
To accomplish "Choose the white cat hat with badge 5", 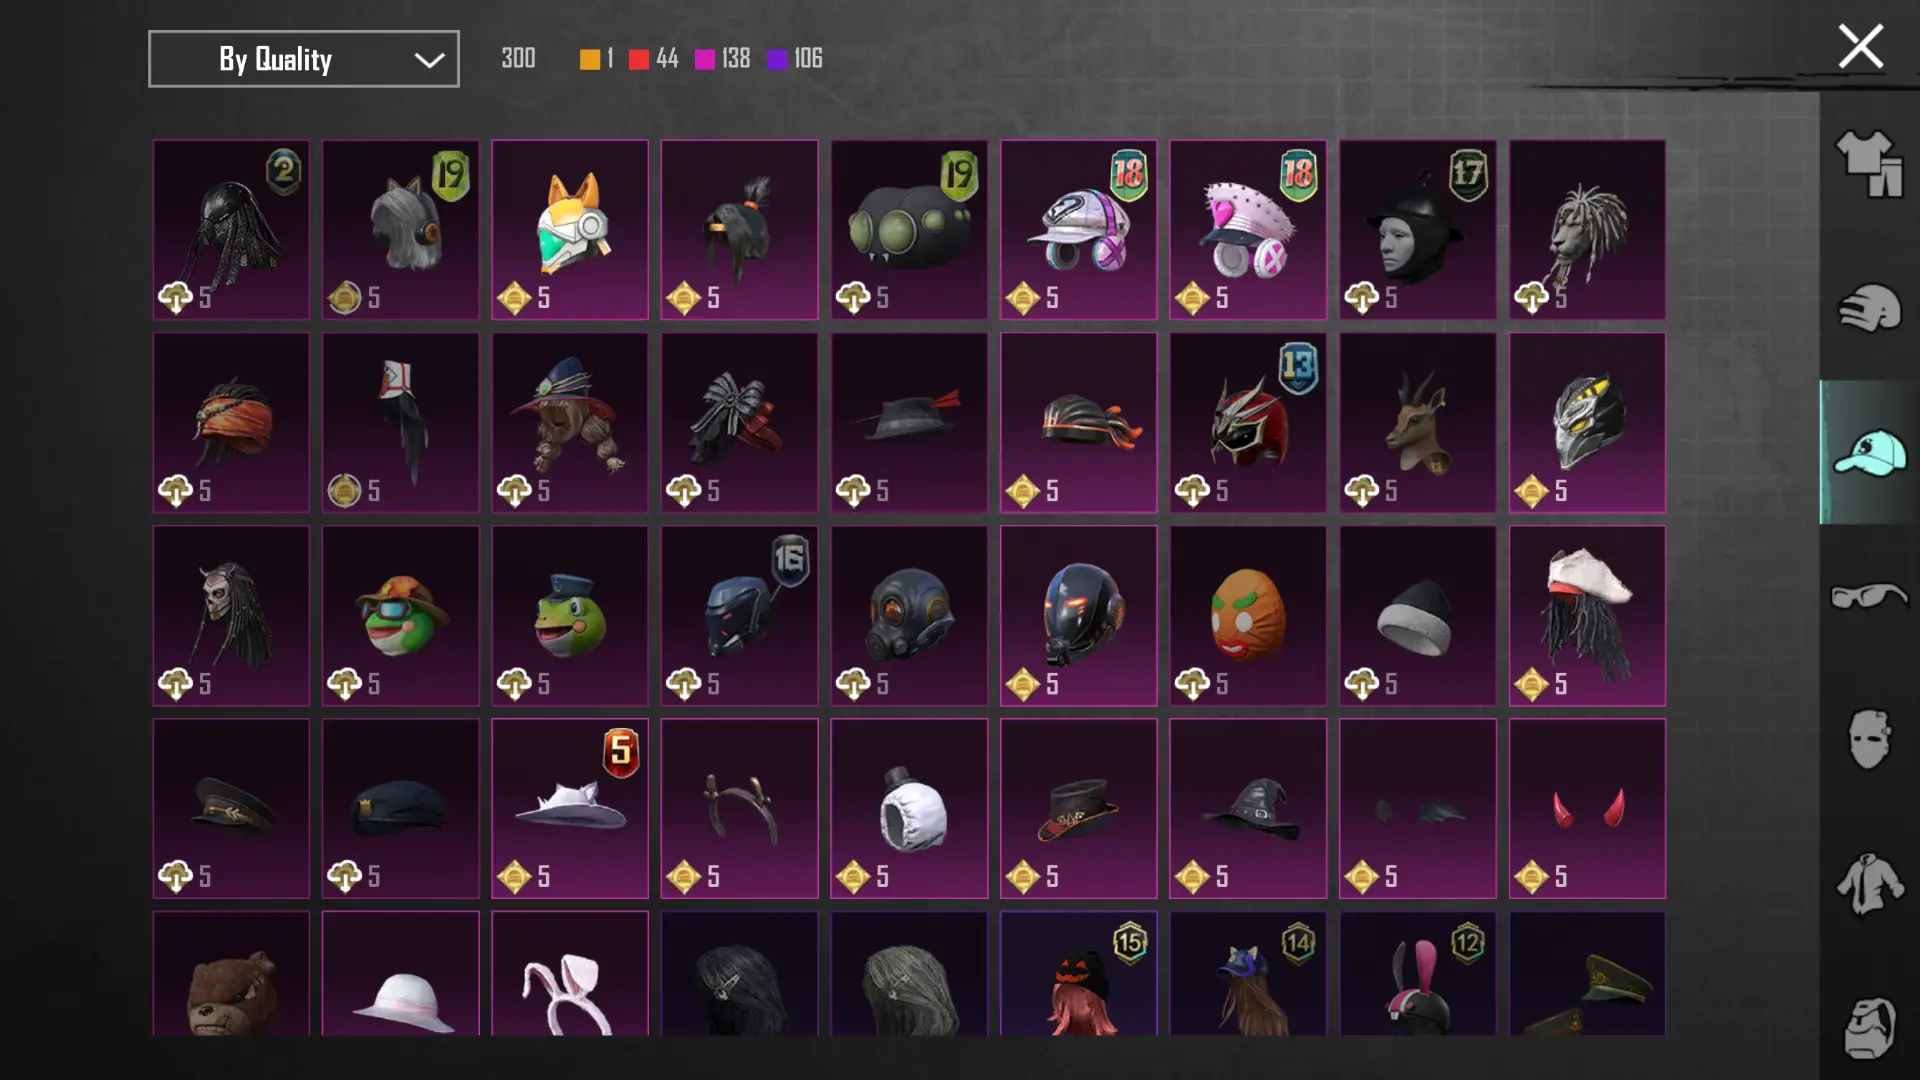I will pyautogui.click(x=570, y=808).
